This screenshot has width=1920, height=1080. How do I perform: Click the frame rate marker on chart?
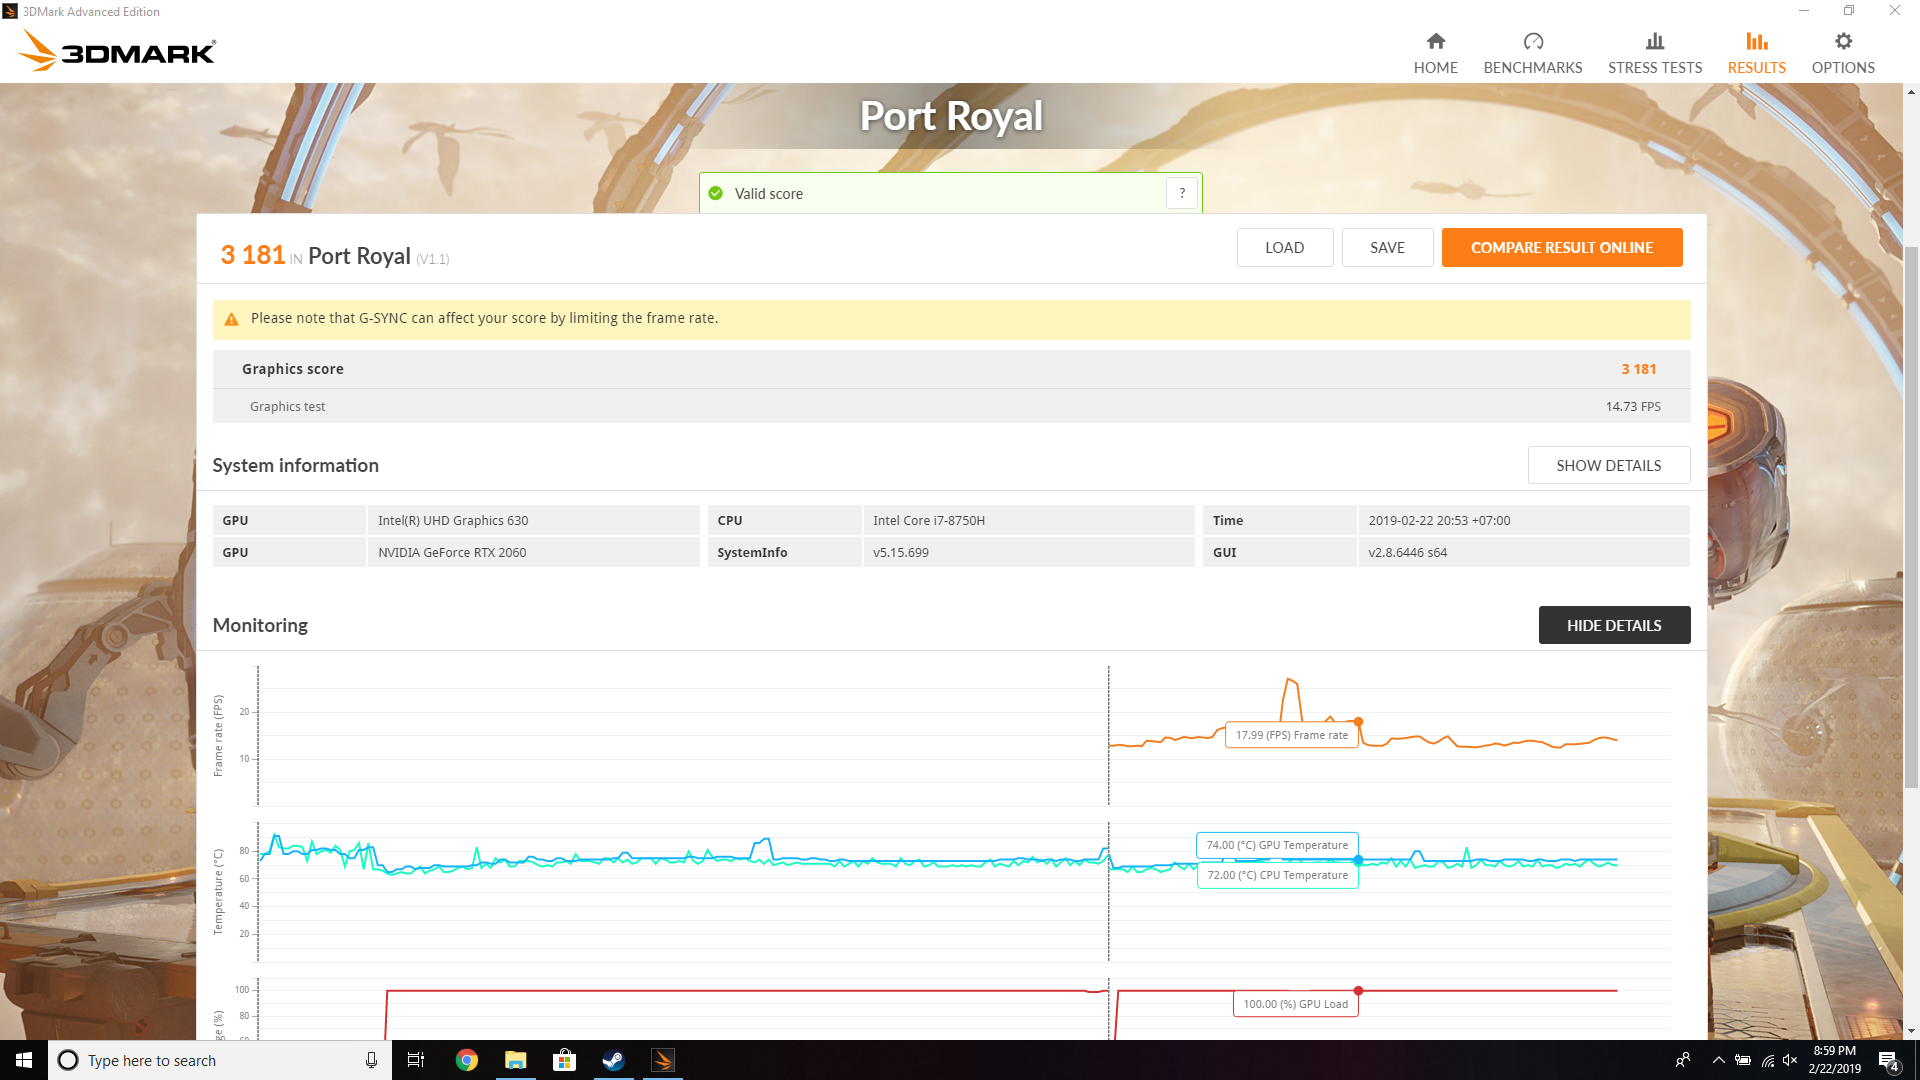click(x=1358, y=722)
